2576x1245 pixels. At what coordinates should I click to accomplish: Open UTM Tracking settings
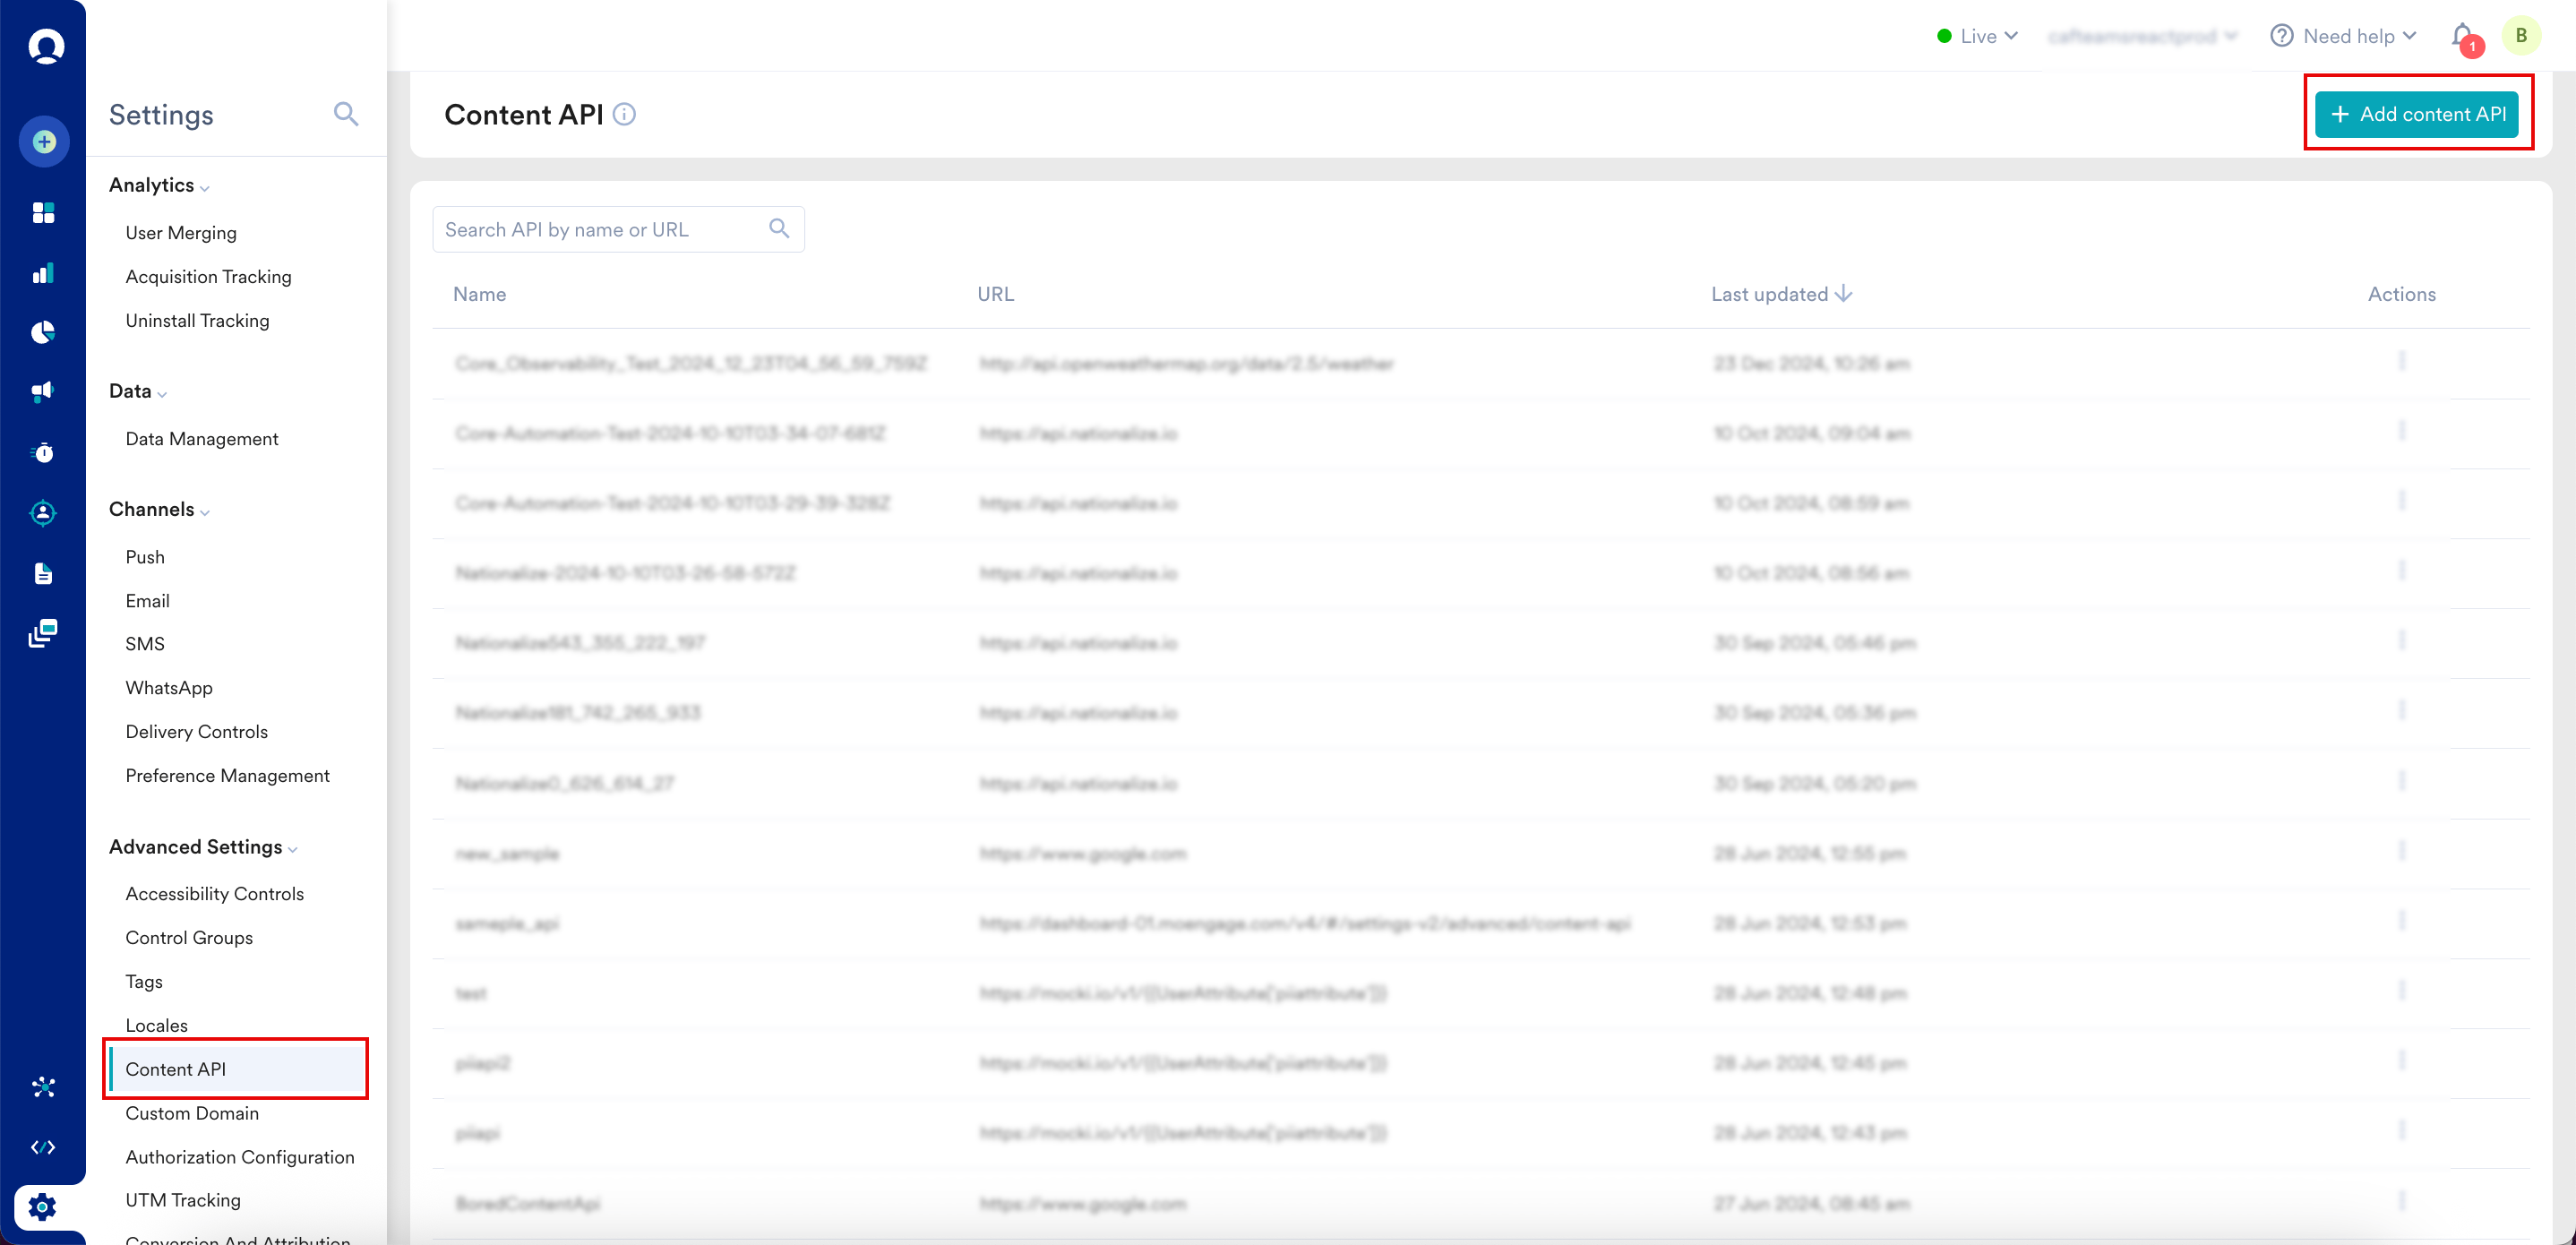(x=183, y=1200)
